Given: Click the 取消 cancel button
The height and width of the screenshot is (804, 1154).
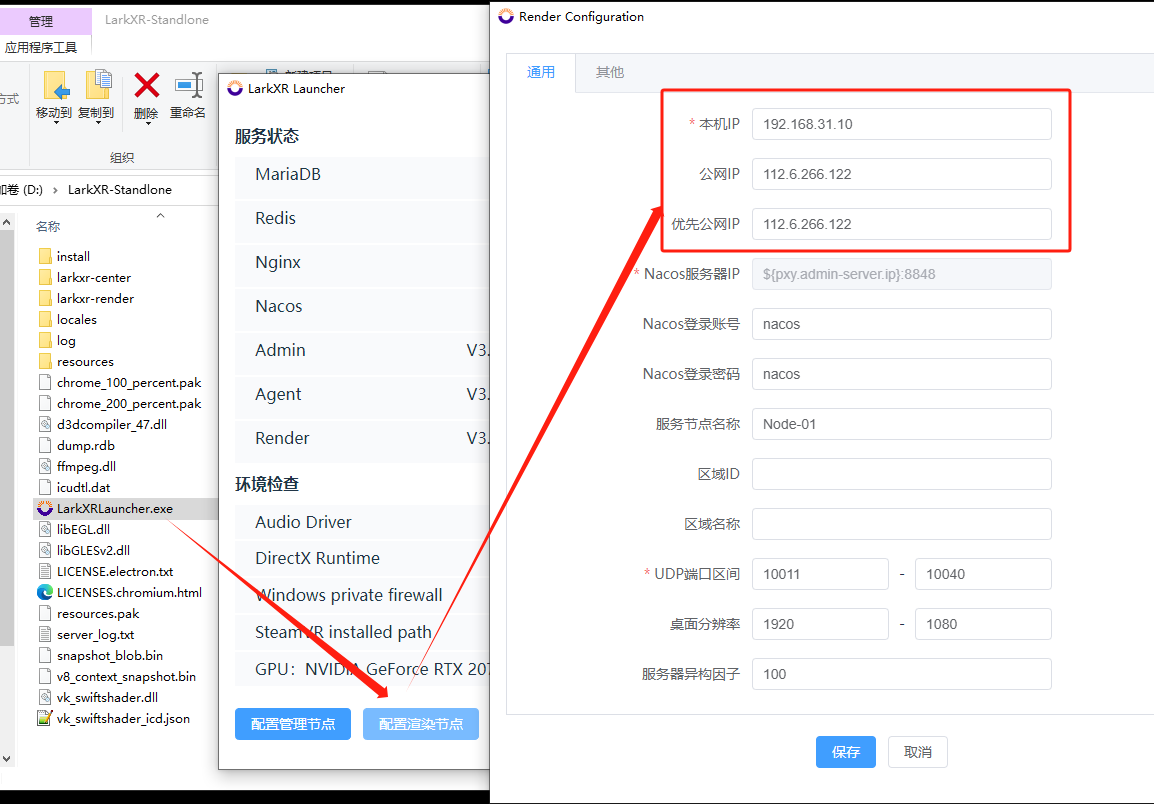Looking at the screenshot, I should coord(917,752).
